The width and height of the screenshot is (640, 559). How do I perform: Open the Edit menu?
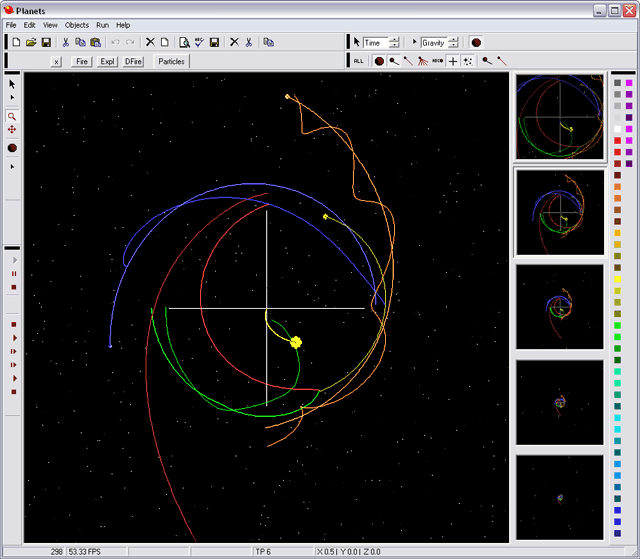coord(29,25)
